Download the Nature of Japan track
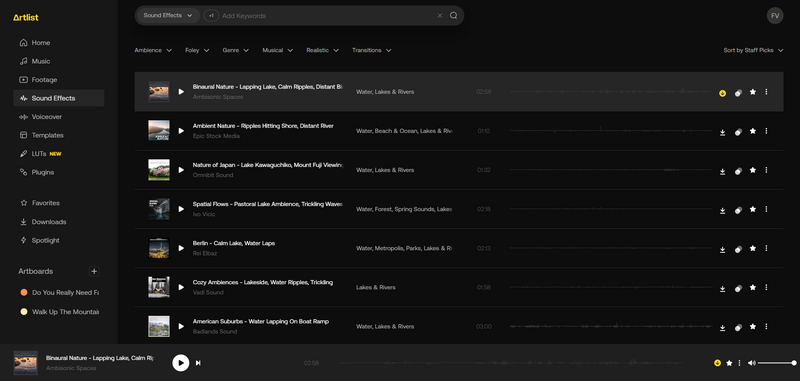Image resolution: width=800 pixels, height=381 pixels. (722, 171)
